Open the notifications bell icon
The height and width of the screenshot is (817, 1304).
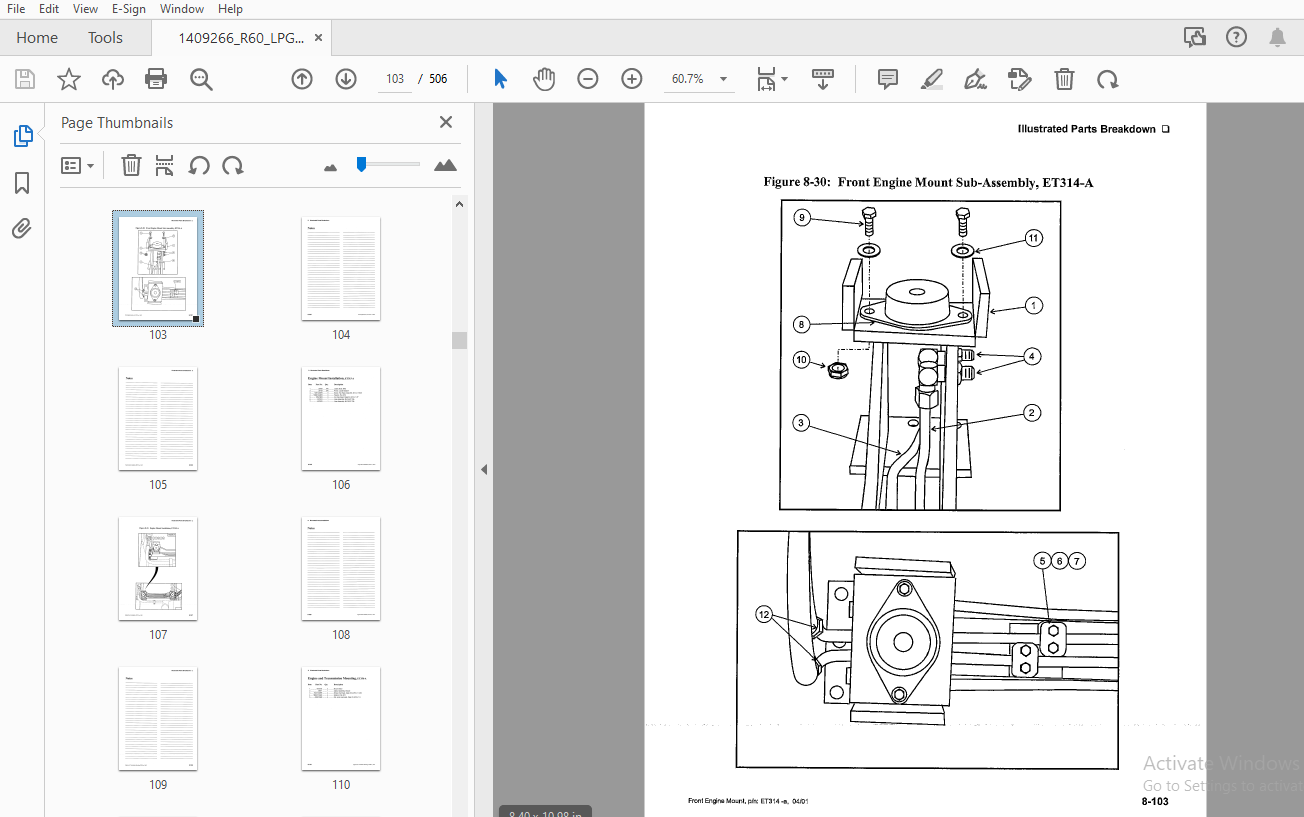[1277, 37]
